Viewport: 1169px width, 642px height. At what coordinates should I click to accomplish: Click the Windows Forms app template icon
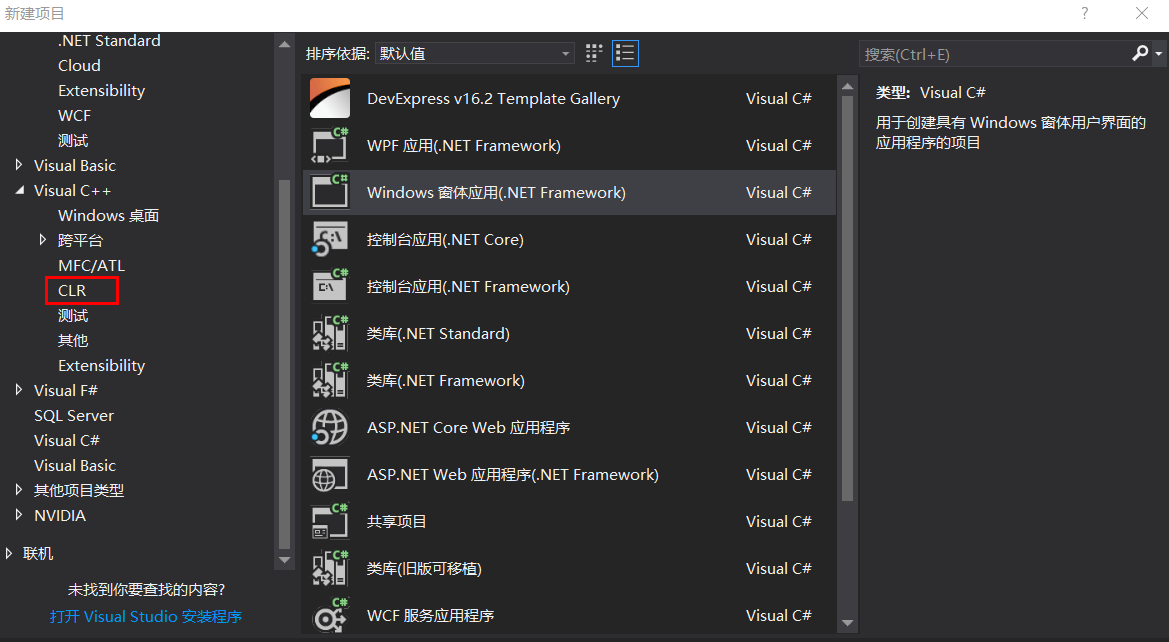[x=330, y=192]
